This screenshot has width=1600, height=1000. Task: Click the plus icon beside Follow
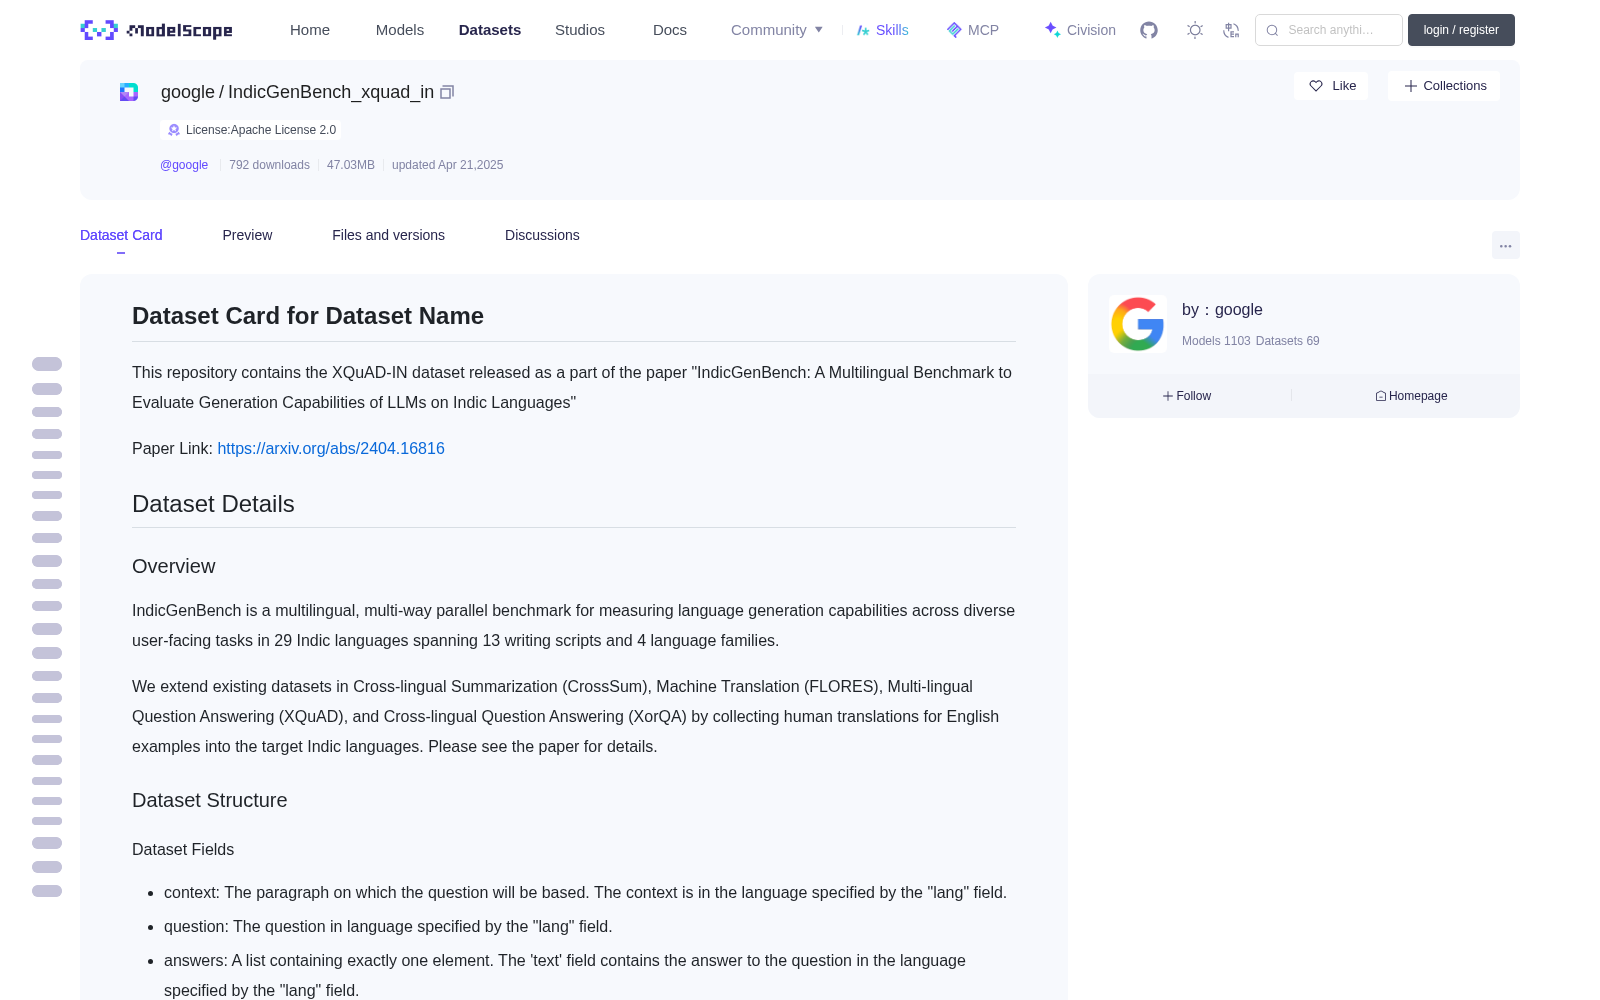[1168, 396]
